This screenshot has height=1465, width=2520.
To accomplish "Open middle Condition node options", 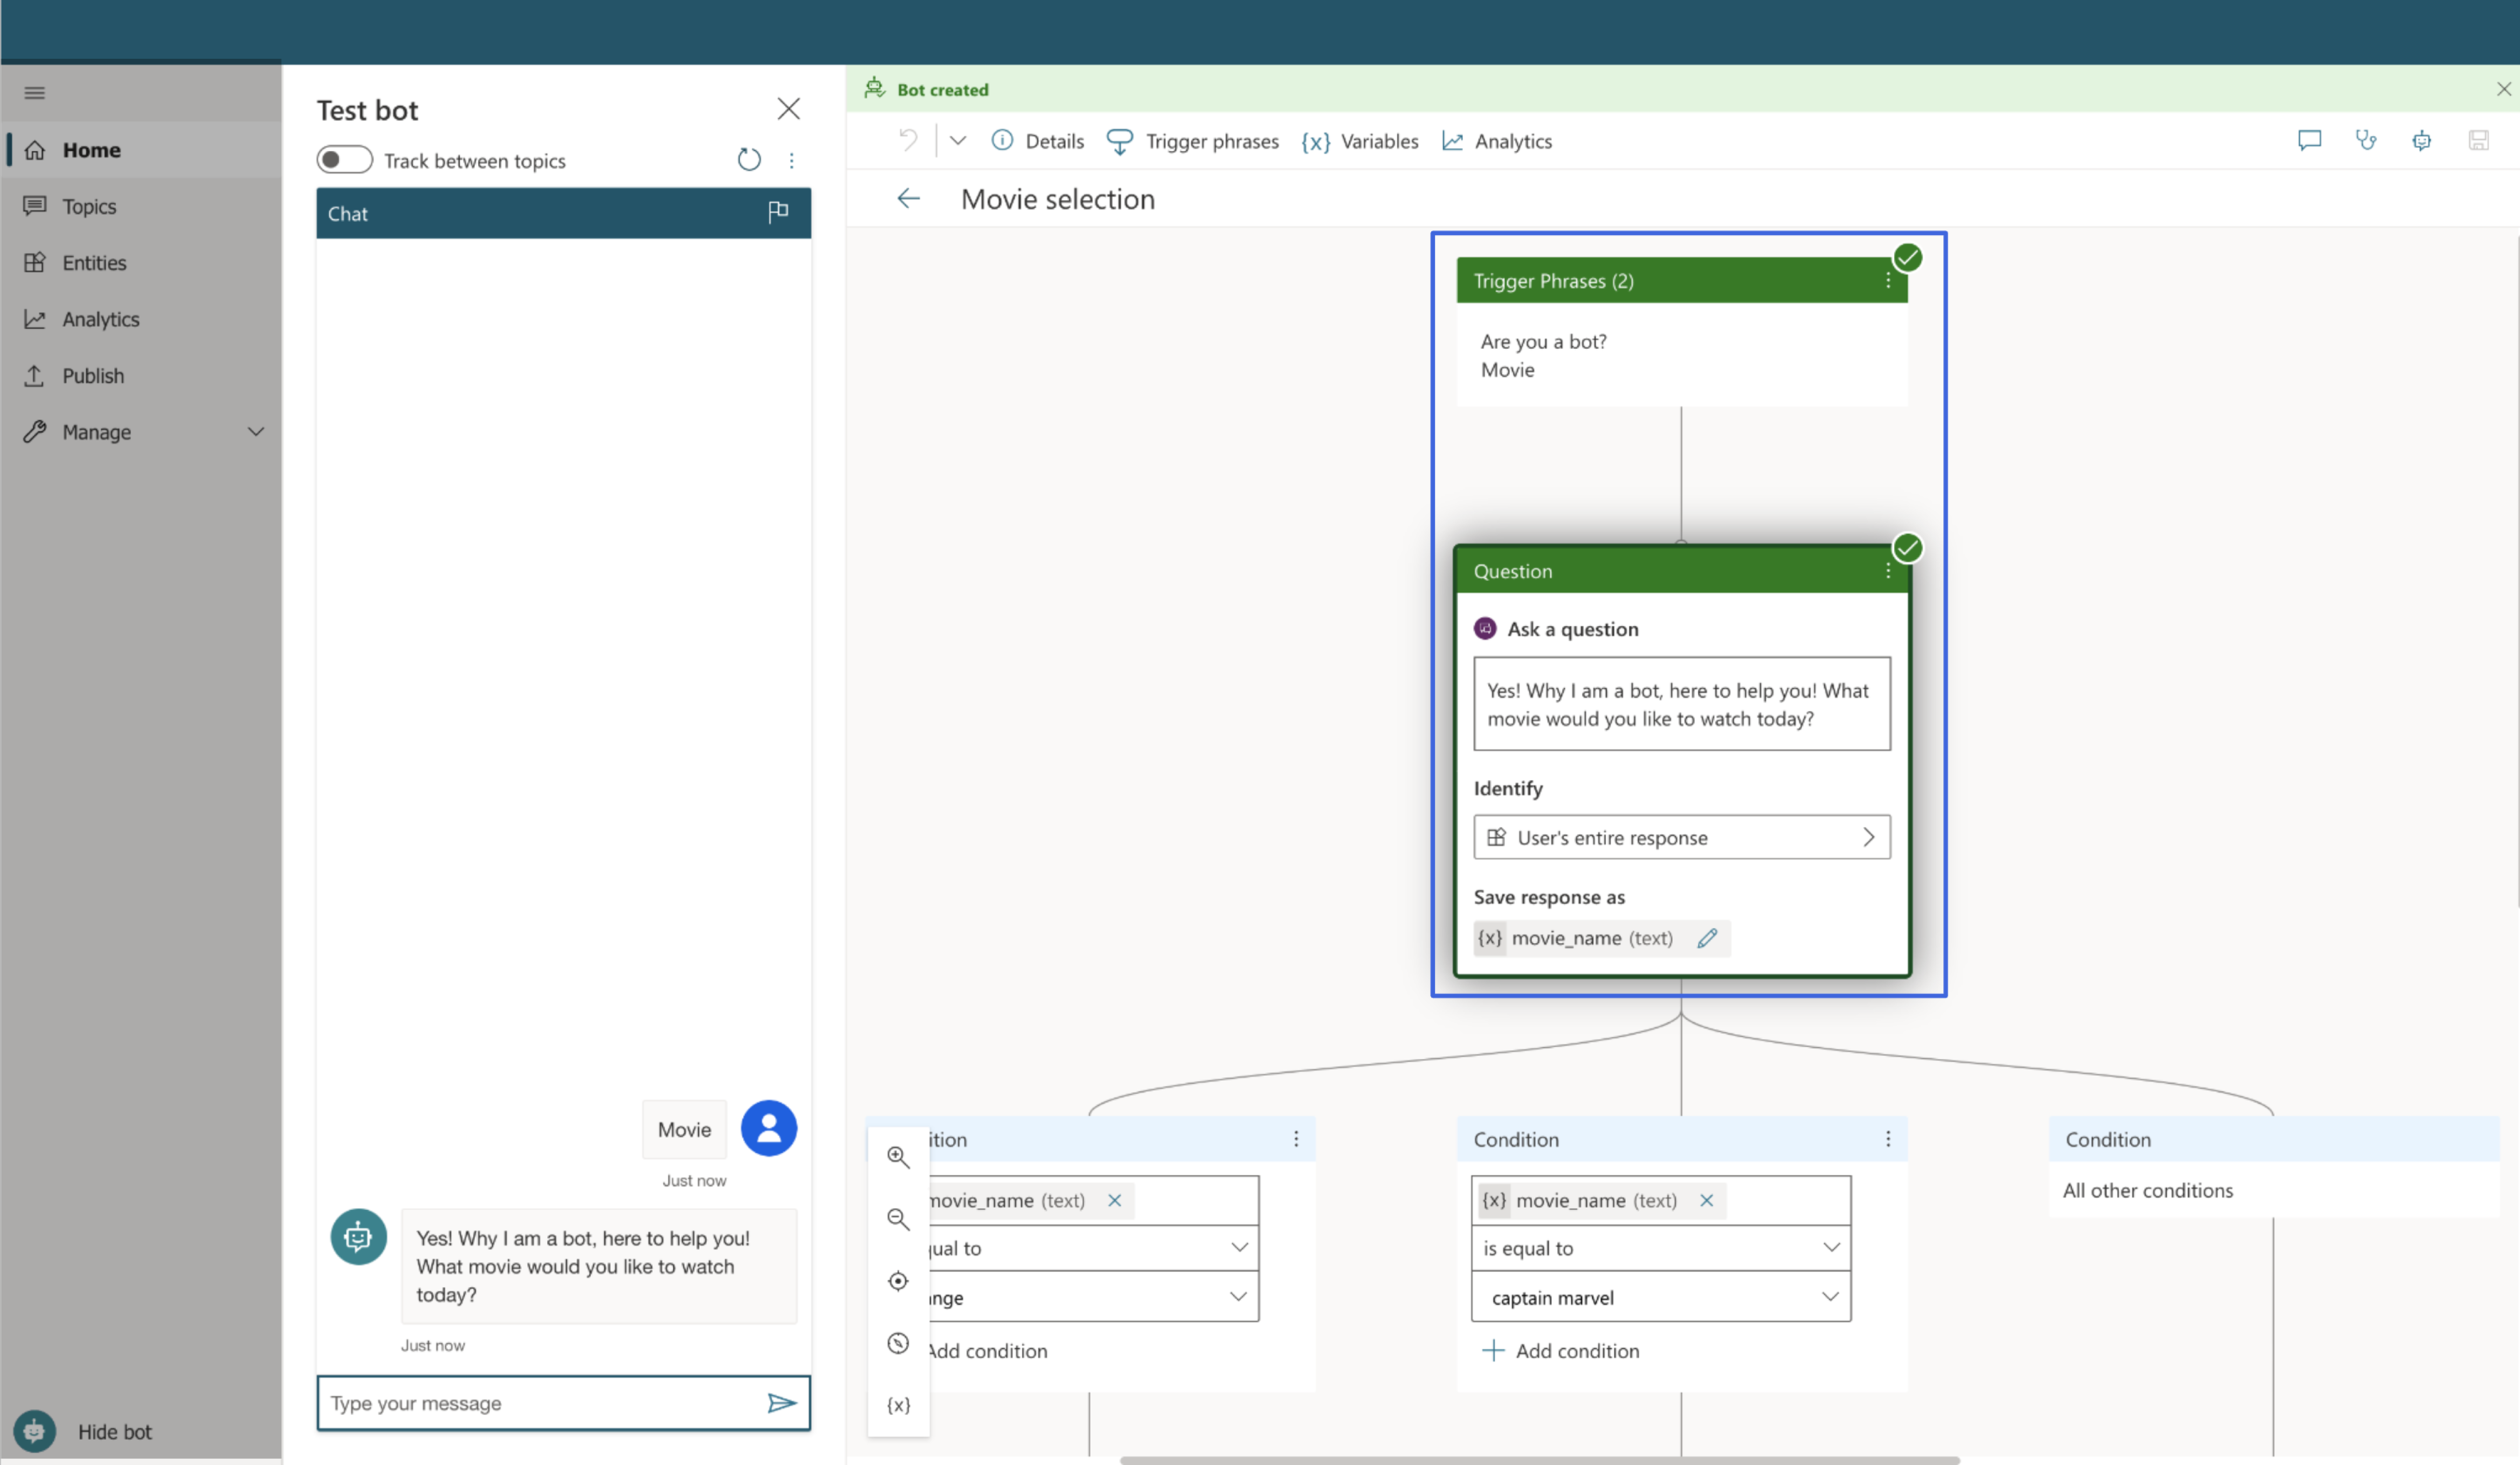I will (x=1888, y=1139).
